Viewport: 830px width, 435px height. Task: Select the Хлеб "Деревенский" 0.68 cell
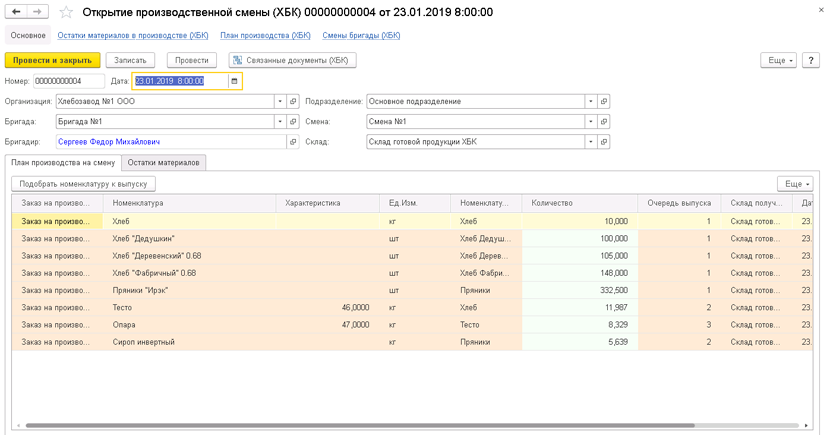tap(190, 256)
